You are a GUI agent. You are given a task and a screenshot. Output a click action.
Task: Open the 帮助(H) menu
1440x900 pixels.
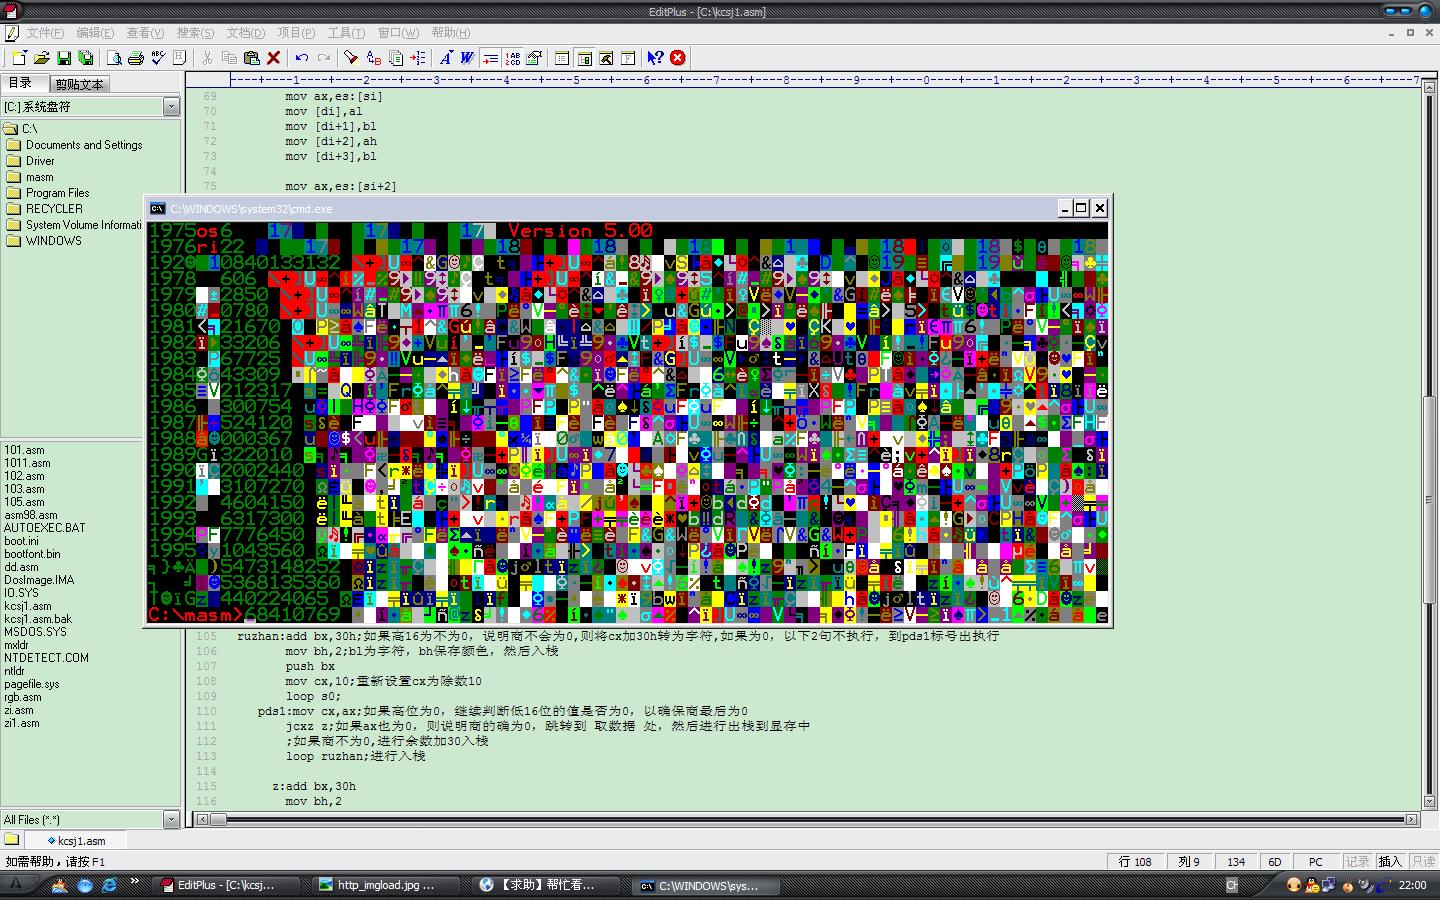click(x=451, y=33)
